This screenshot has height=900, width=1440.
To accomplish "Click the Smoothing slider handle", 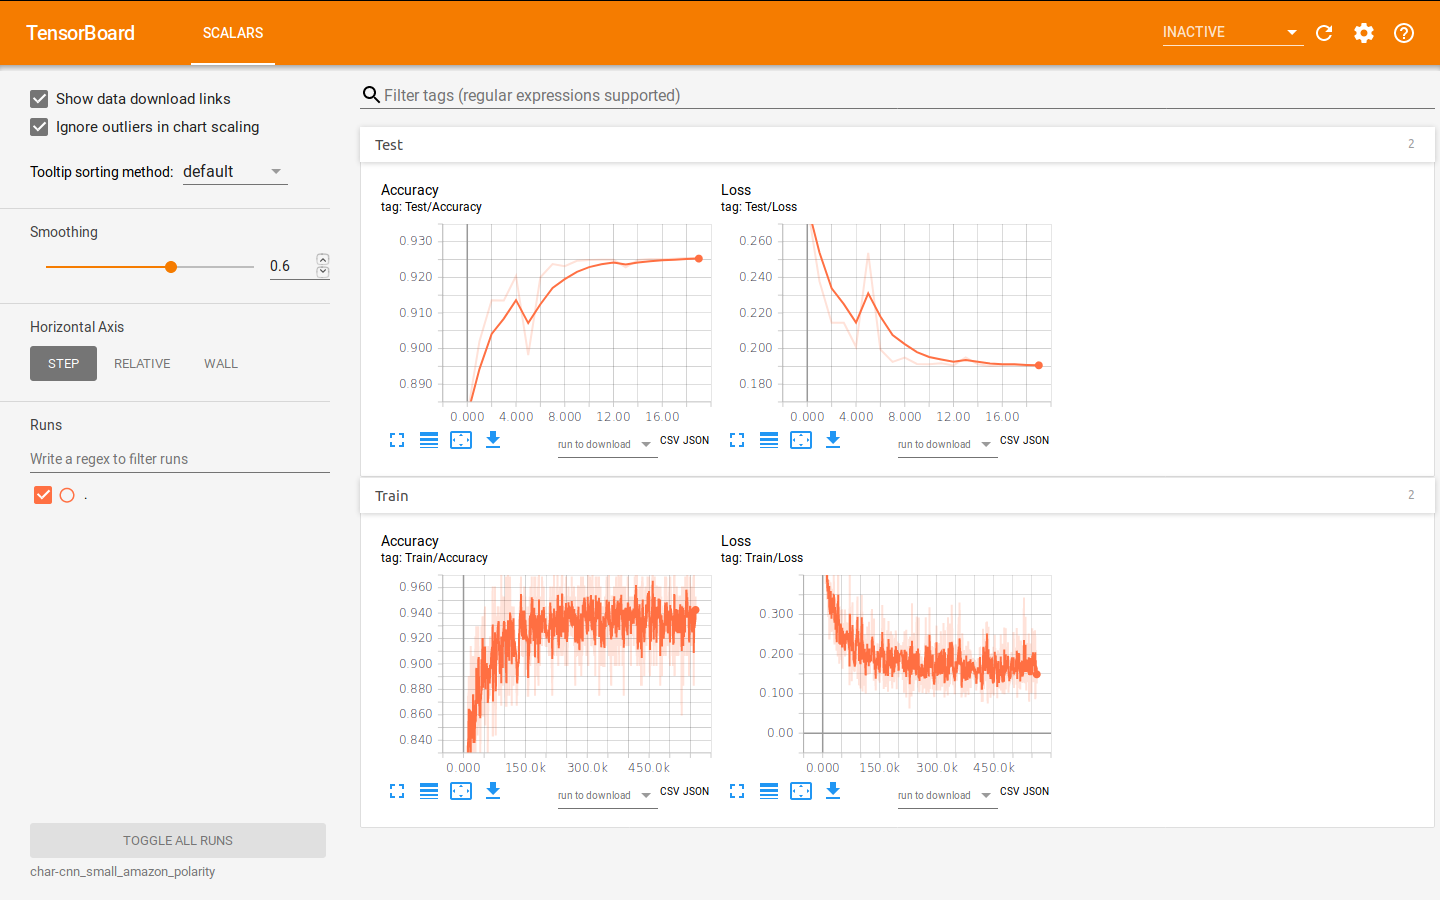I will point(171,267).
